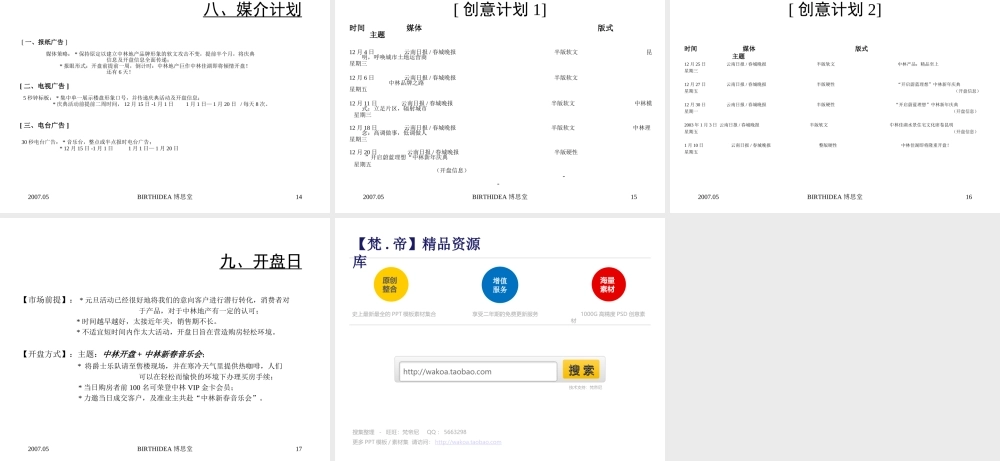Click the 2007.05 date on slide 14

point(38,197)
